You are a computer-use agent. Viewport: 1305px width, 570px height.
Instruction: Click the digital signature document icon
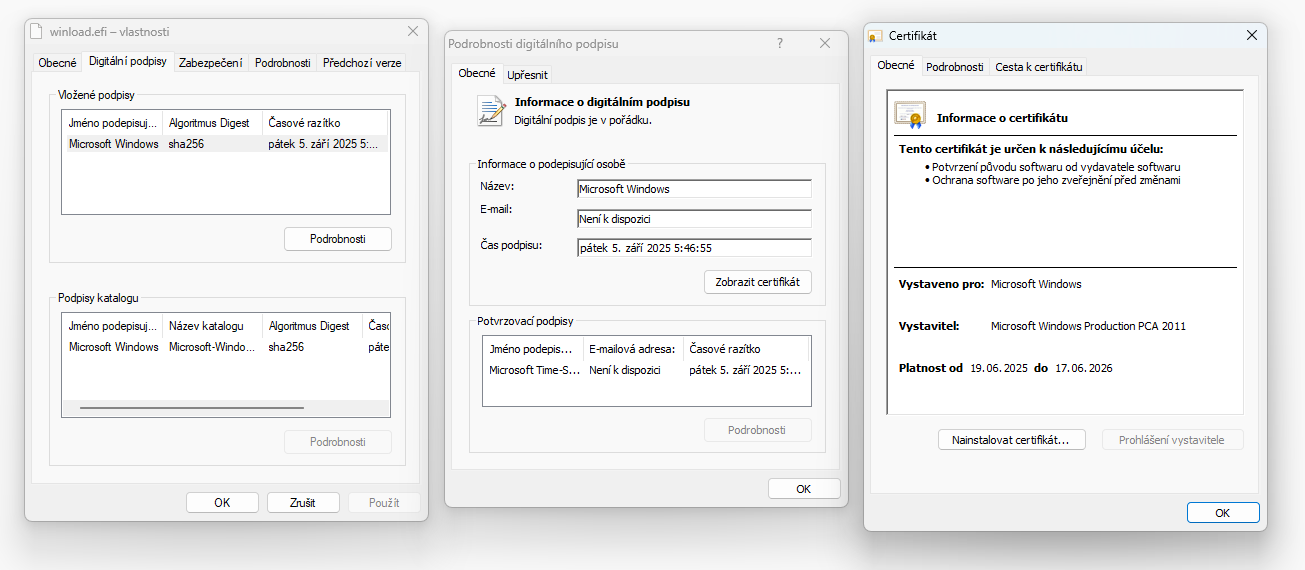tap(490, 110)
